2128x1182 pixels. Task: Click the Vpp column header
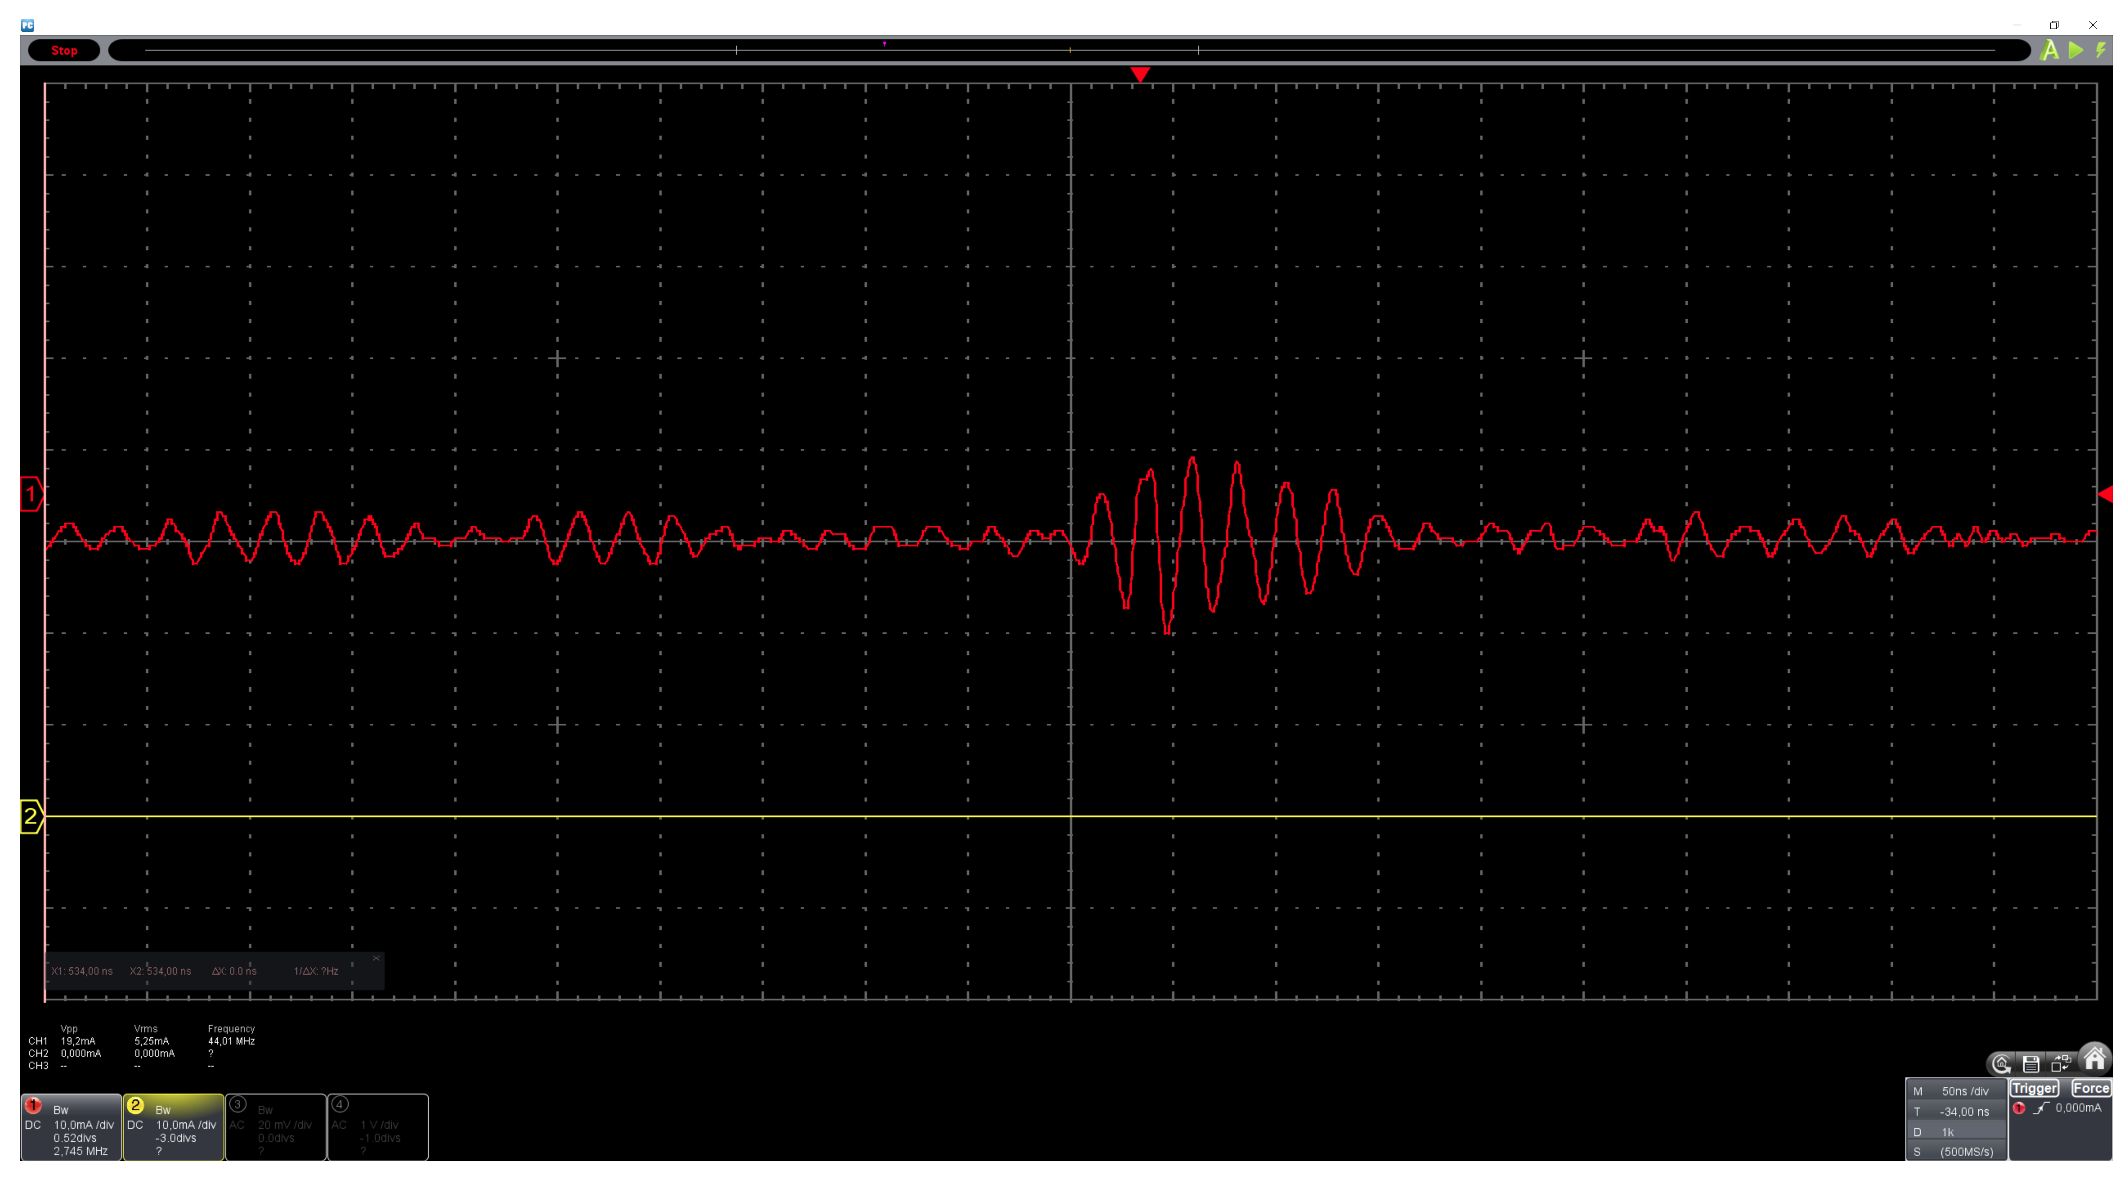pos(69,1028)
